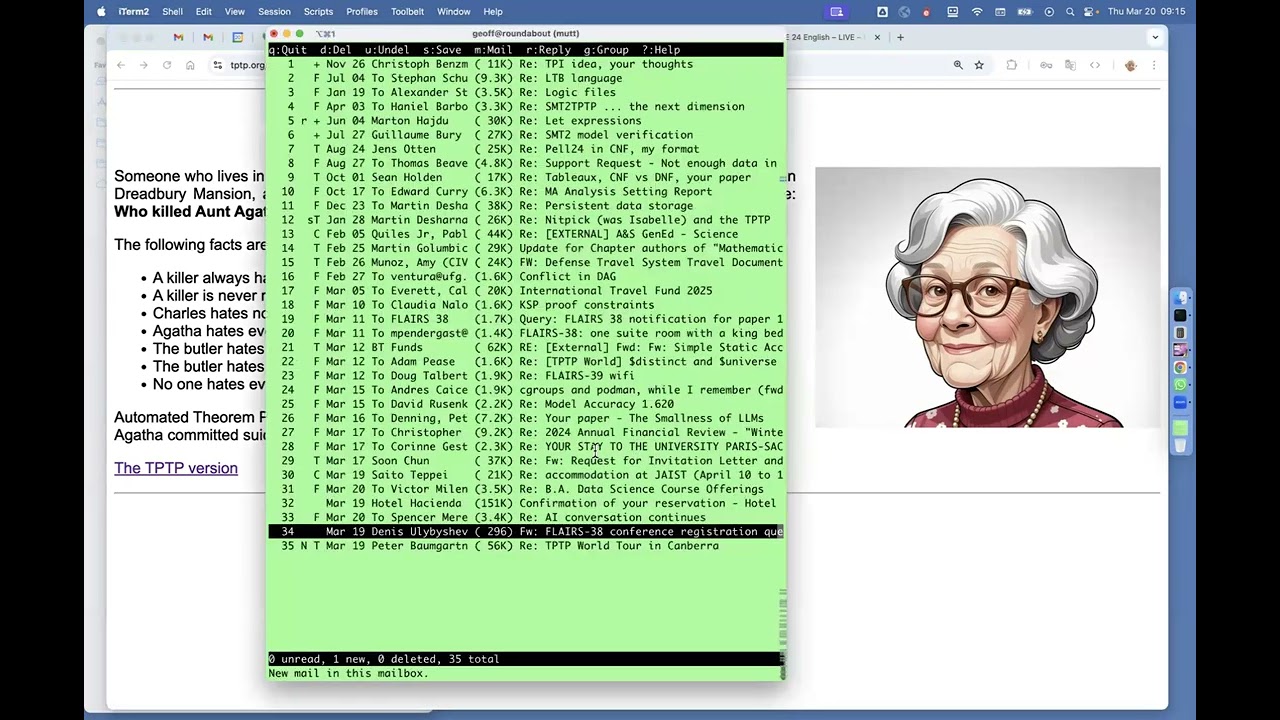
Task: Open the browser three-dot menu
Action: tap(1153, 65)
